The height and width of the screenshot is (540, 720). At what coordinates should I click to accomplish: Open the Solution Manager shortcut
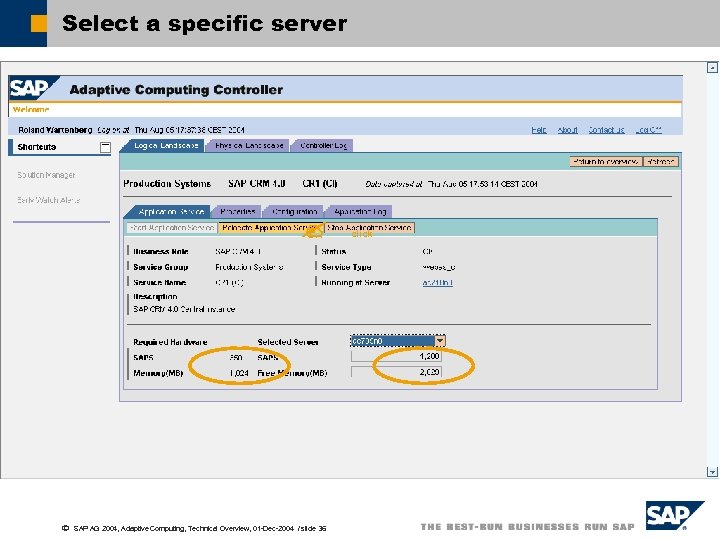pyautogui.click(x=46, y=175)
